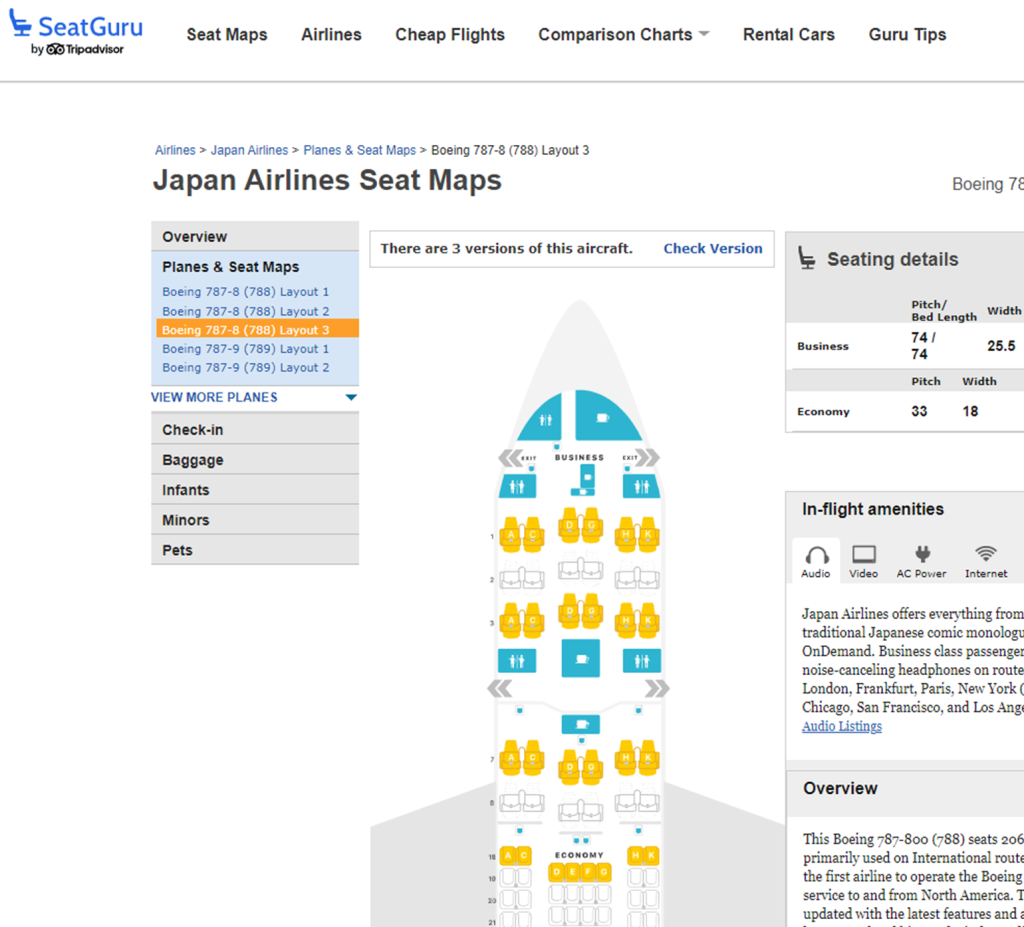Select the Audio amenities headphones tab
Image resolution: width=1024 pixels, height=927 pixels.
(816, 561)
